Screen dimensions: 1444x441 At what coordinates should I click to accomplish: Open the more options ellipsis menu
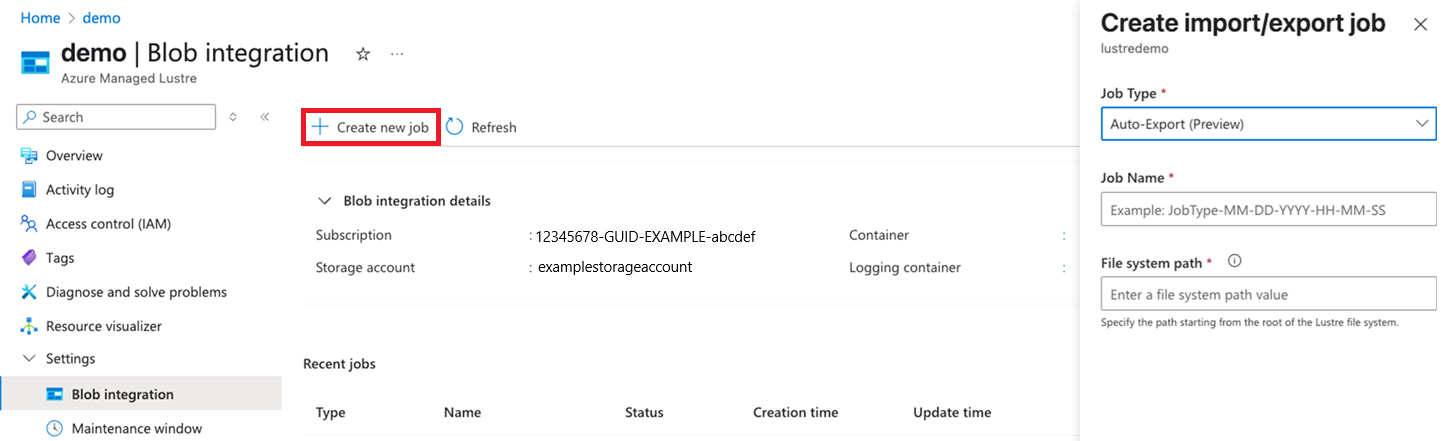(397, 54)
